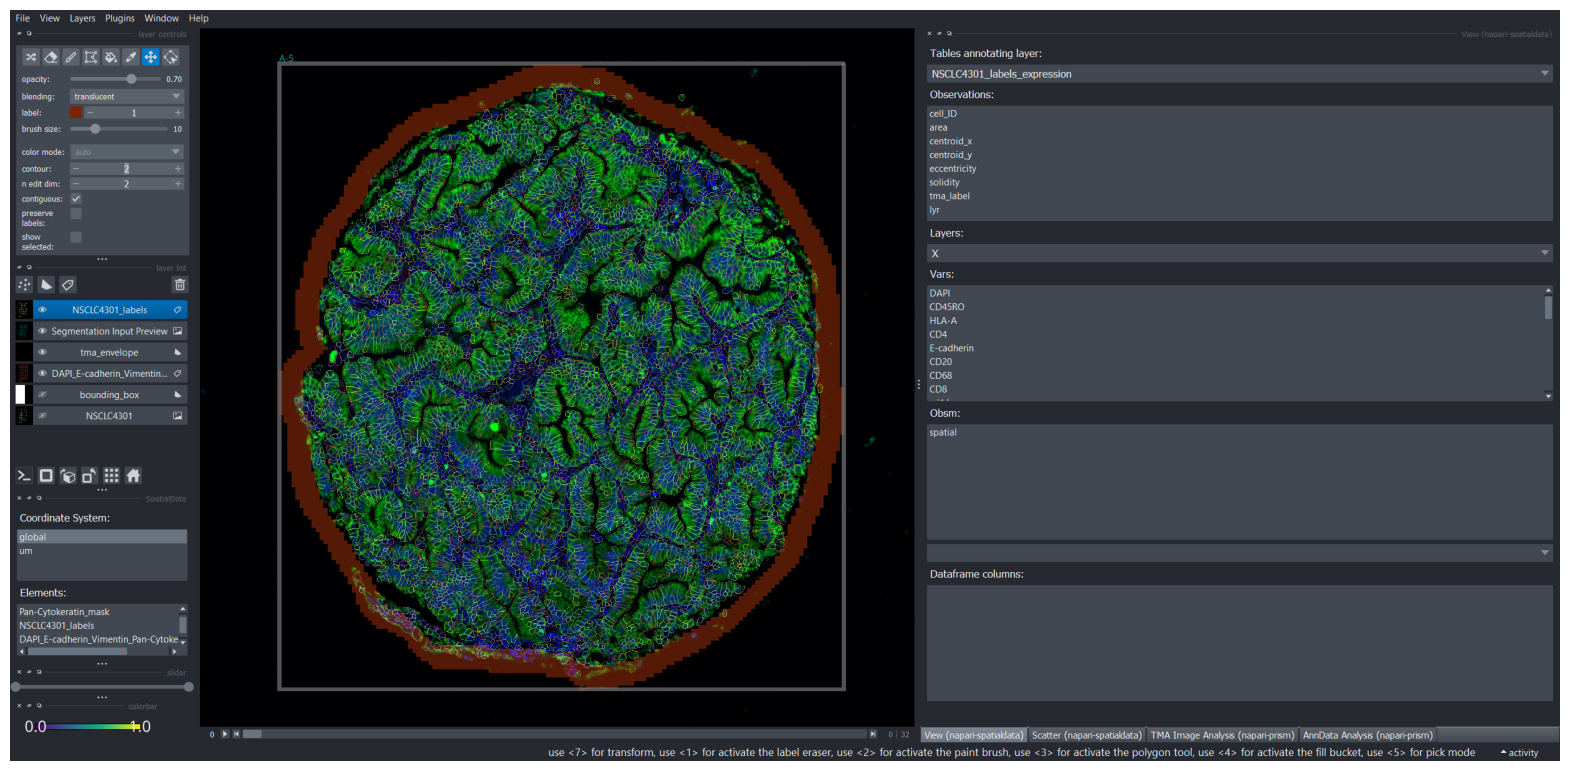
Task: Enable the show selected checkbox
Action: click(x=76, y=237)
